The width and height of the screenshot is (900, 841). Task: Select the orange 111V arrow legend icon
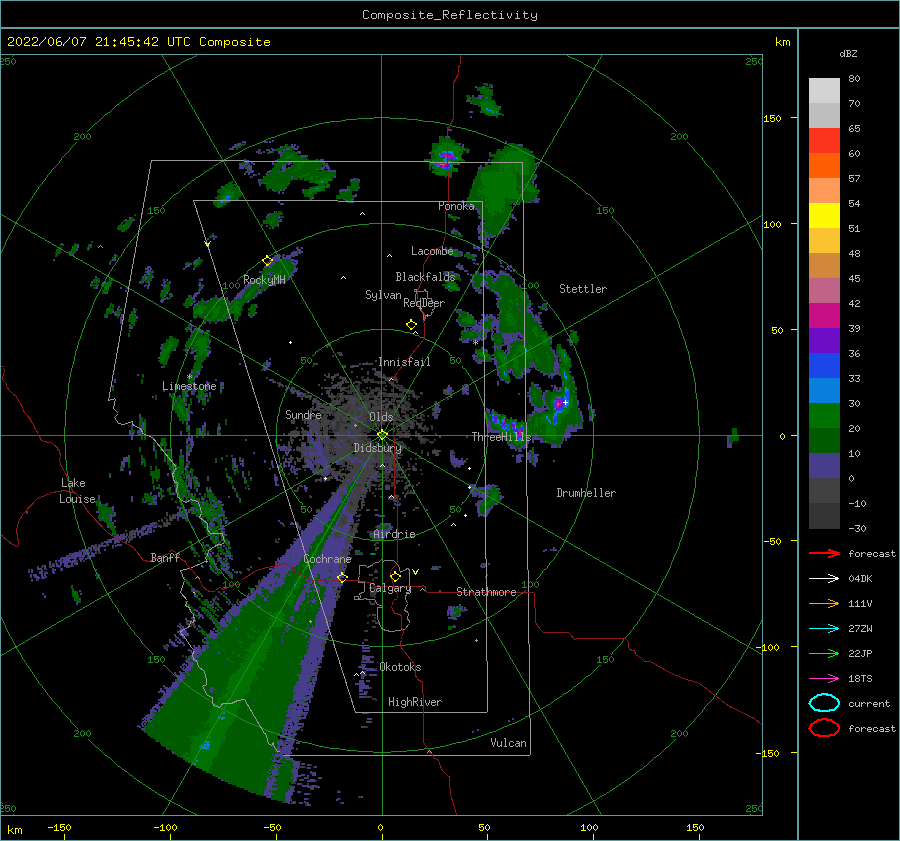click(824, 603)
